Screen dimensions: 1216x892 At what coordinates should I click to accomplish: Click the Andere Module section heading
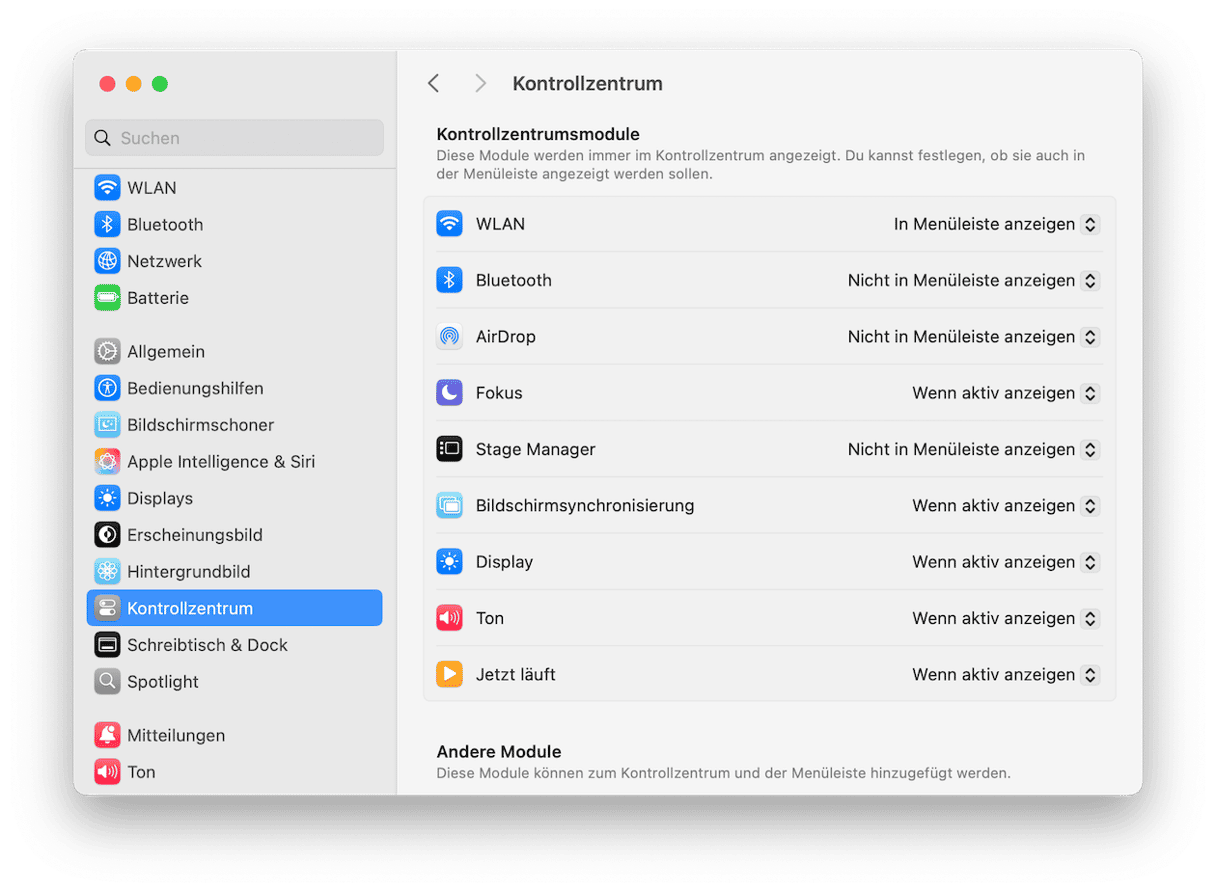click(499, 752)
